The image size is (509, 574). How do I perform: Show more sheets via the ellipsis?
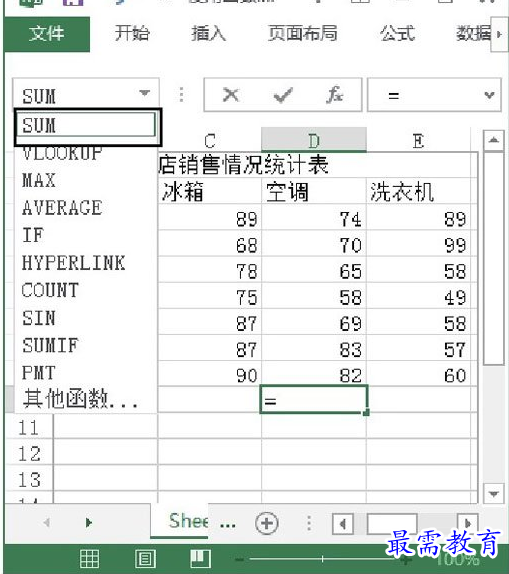pyautogui.click(x=227, y=524)
